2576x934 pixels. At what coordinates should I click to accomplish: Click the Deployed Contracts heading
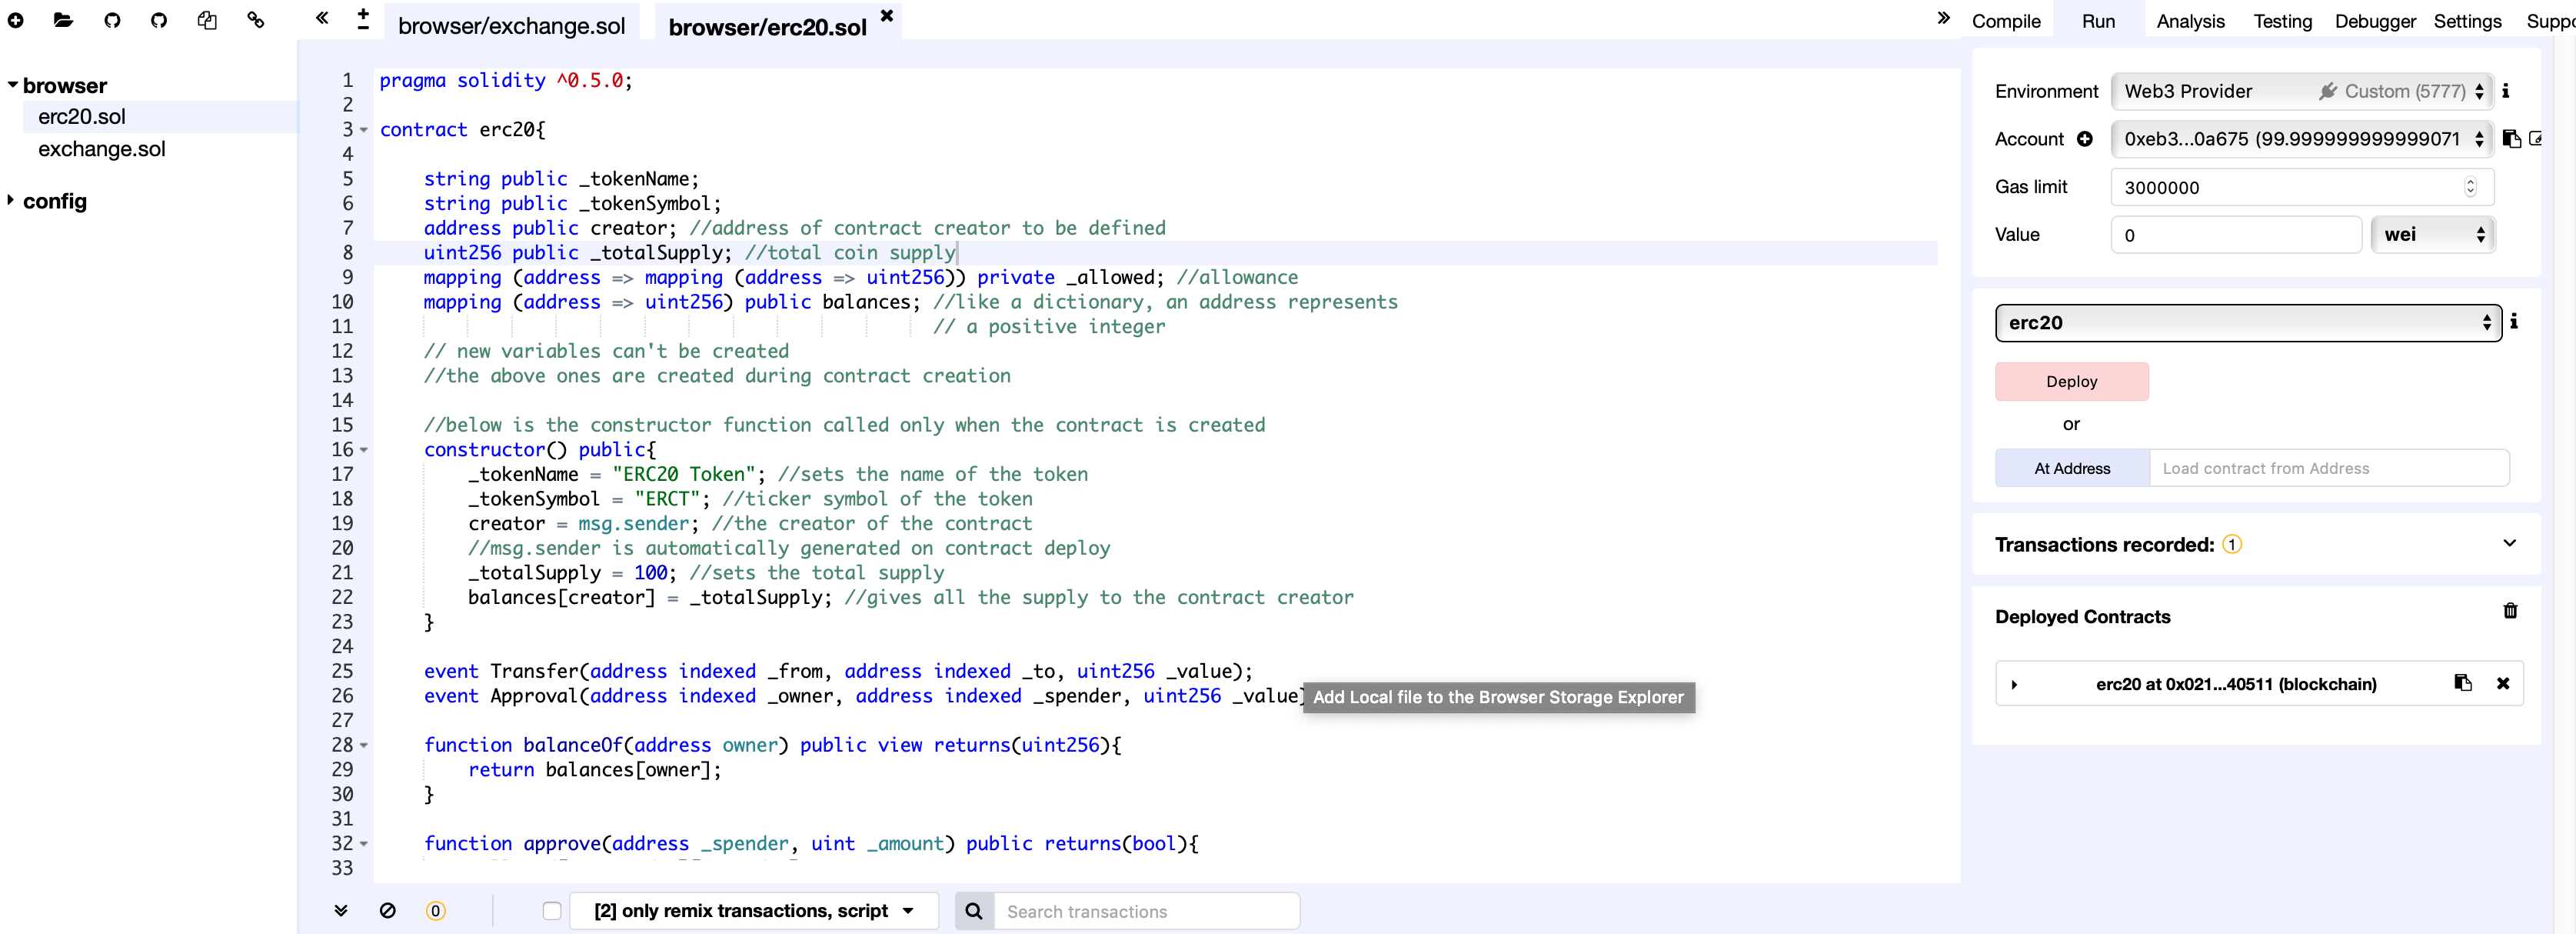(x=2082, y=617)
